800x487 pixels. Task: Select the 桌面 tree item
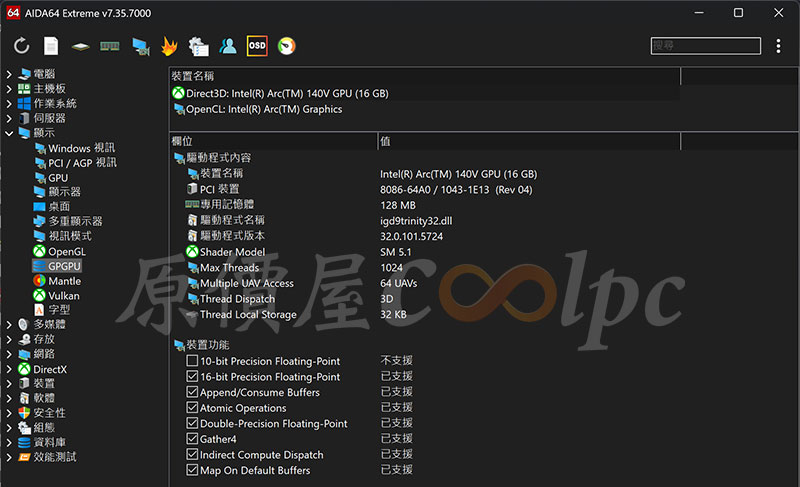[x=52, y=207]
